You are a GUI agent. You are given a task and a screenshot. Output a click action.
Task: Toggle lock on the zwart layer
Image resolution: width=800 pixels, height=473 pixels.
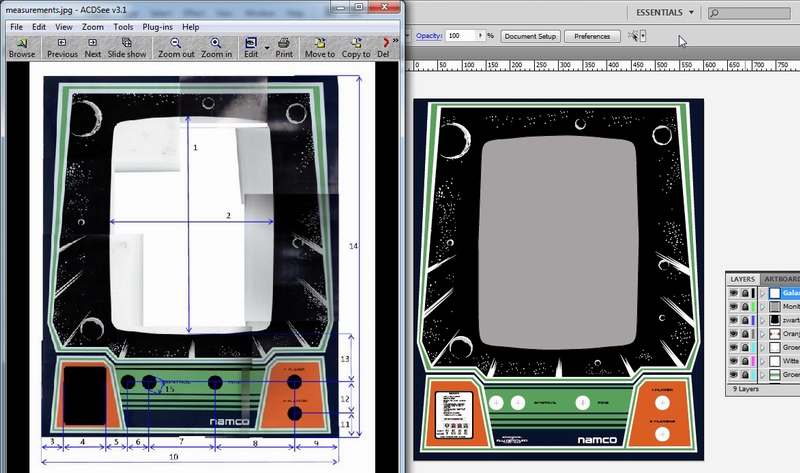click(x=745, y=320)
